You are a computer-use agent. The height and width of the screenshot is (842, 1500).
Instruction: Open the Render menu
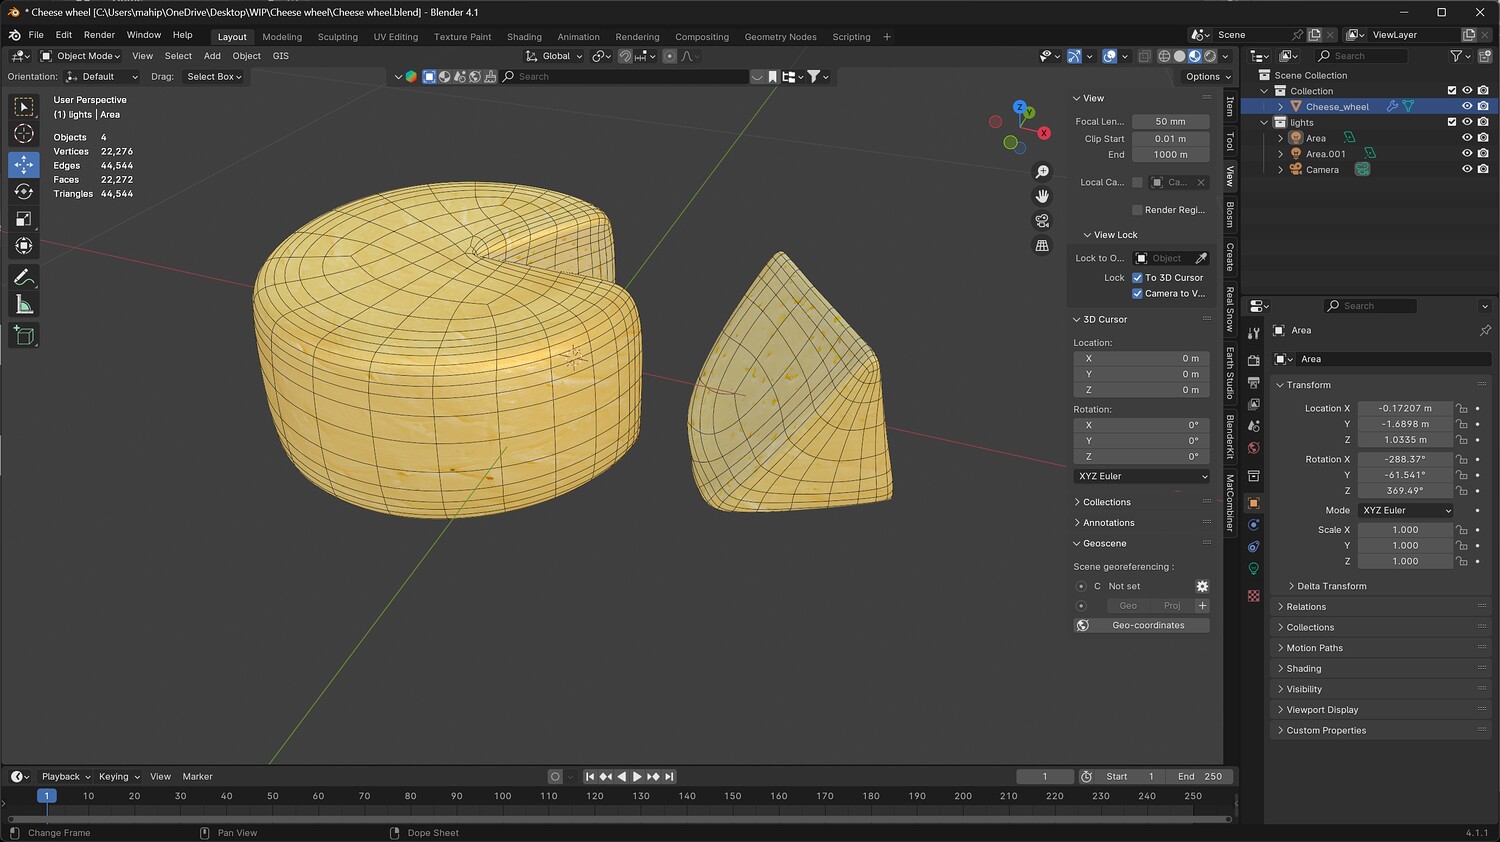(99, 35)
